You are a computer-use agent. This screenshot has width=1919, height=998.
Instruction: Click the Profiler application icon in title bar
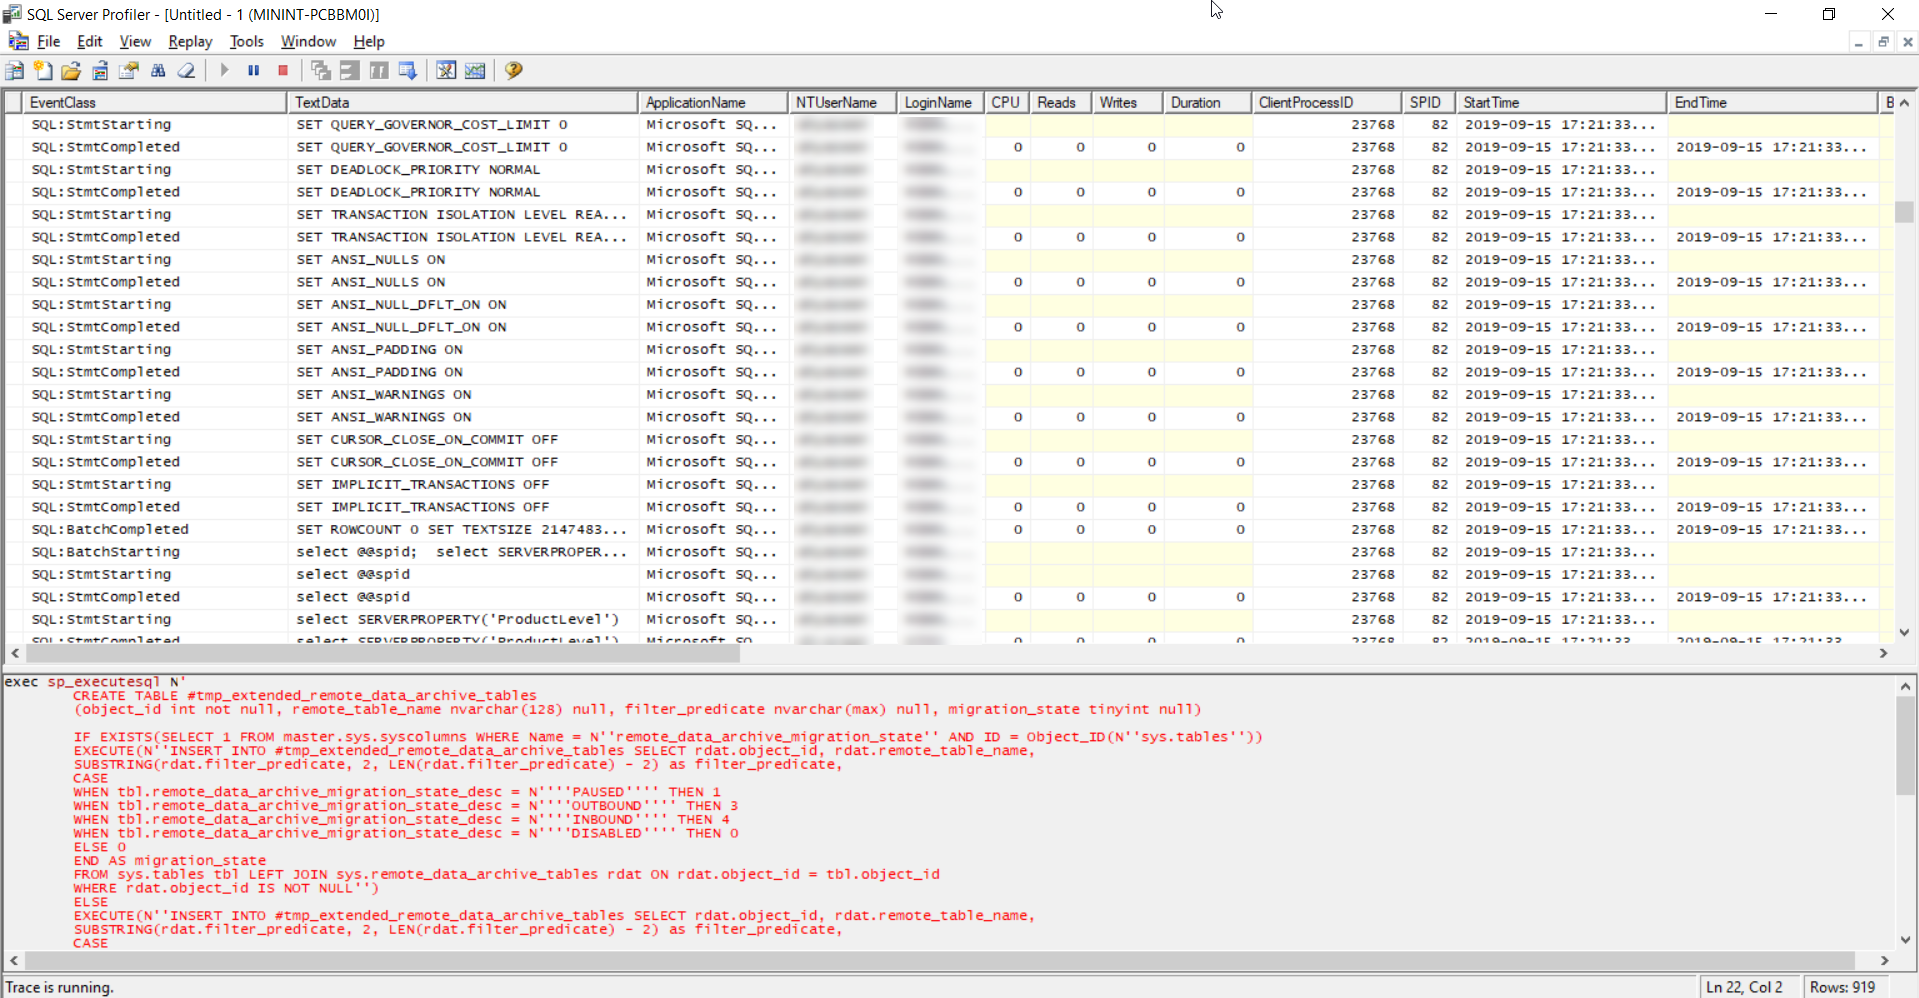[12, 14]
